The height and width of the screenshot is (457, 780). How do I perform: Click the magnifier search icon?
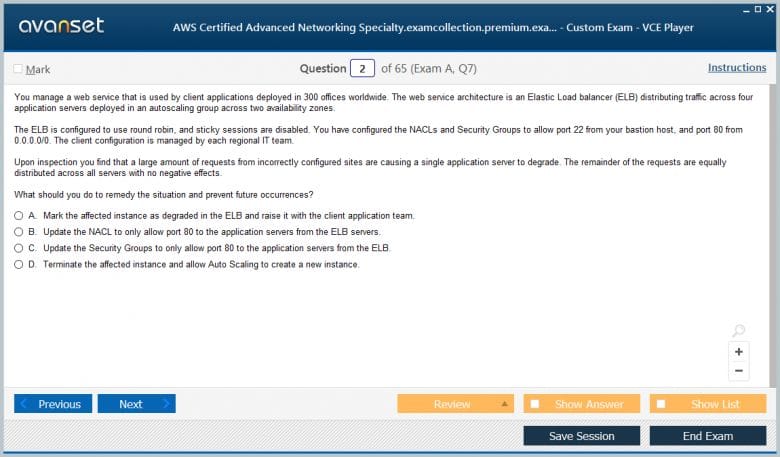click(x=739, y=331)
